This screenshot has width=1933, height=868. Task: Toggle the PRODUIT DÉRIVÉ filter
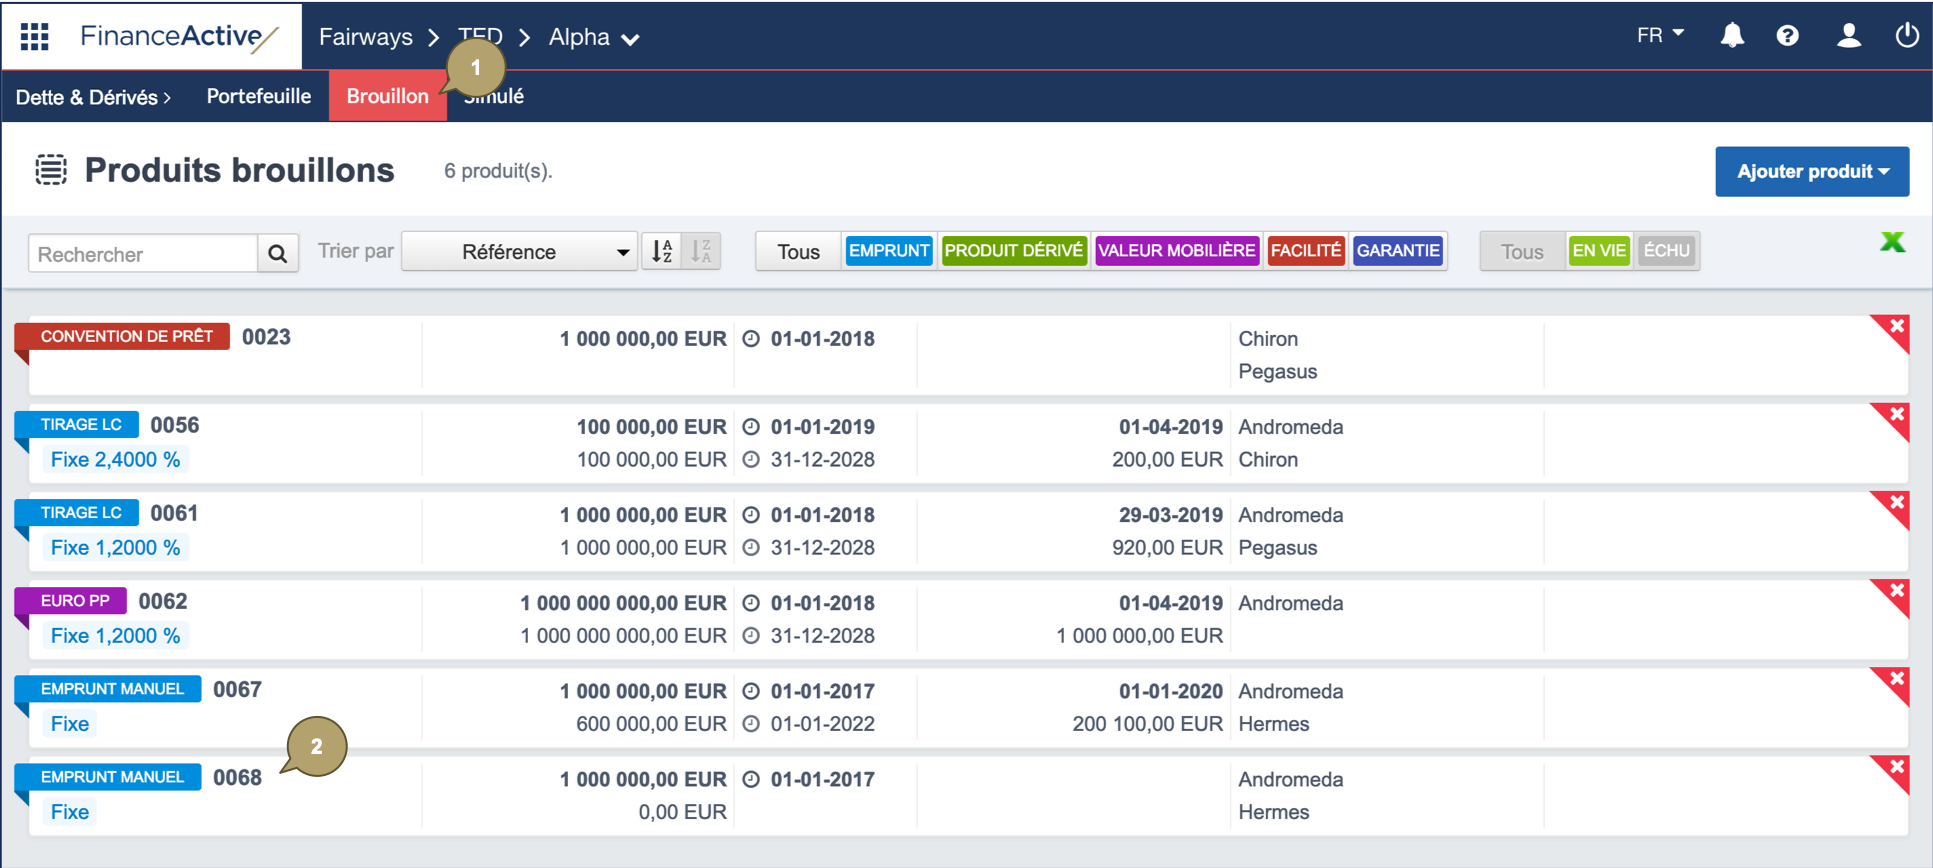pyautogui.click(x=1013, y=251)
